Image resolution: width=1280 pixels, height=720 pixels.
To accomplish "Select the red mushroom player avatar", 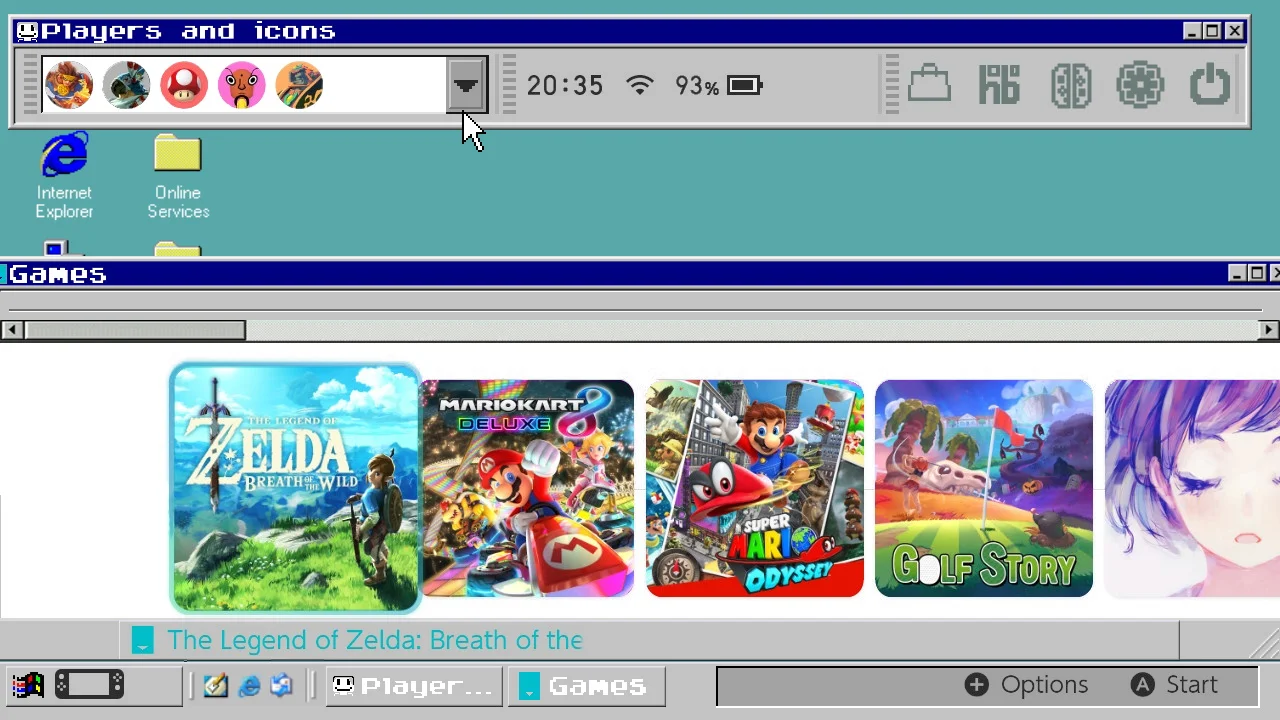I will 184,85.
